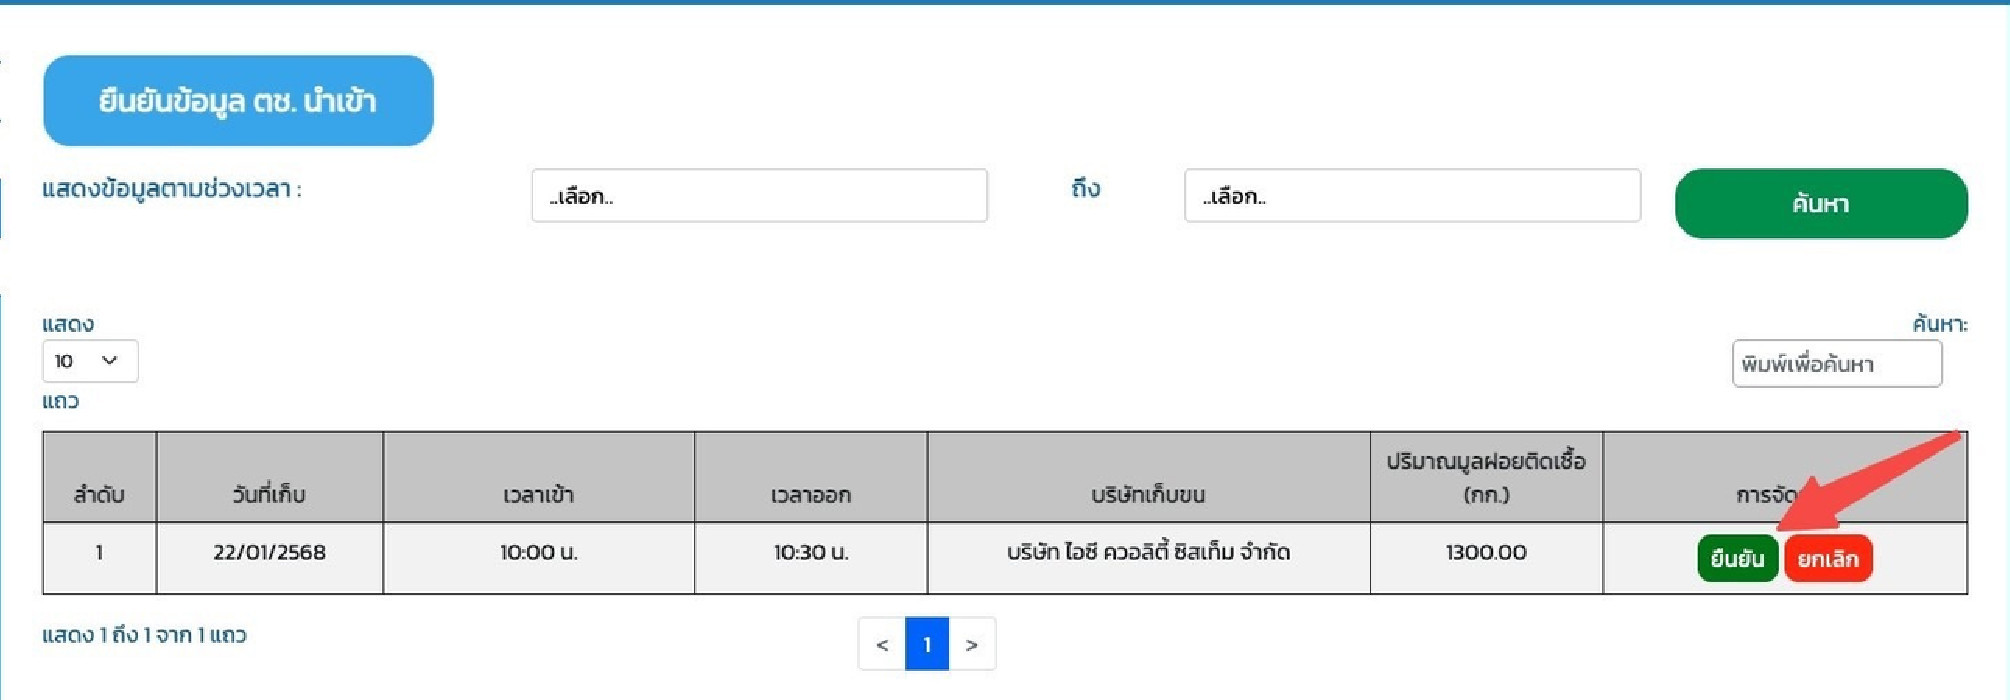Click the แสดง 1 ถึง 1 จาก 1 แถว text
This screenshot has width=2010, height=700.
[x=144, y=635]
